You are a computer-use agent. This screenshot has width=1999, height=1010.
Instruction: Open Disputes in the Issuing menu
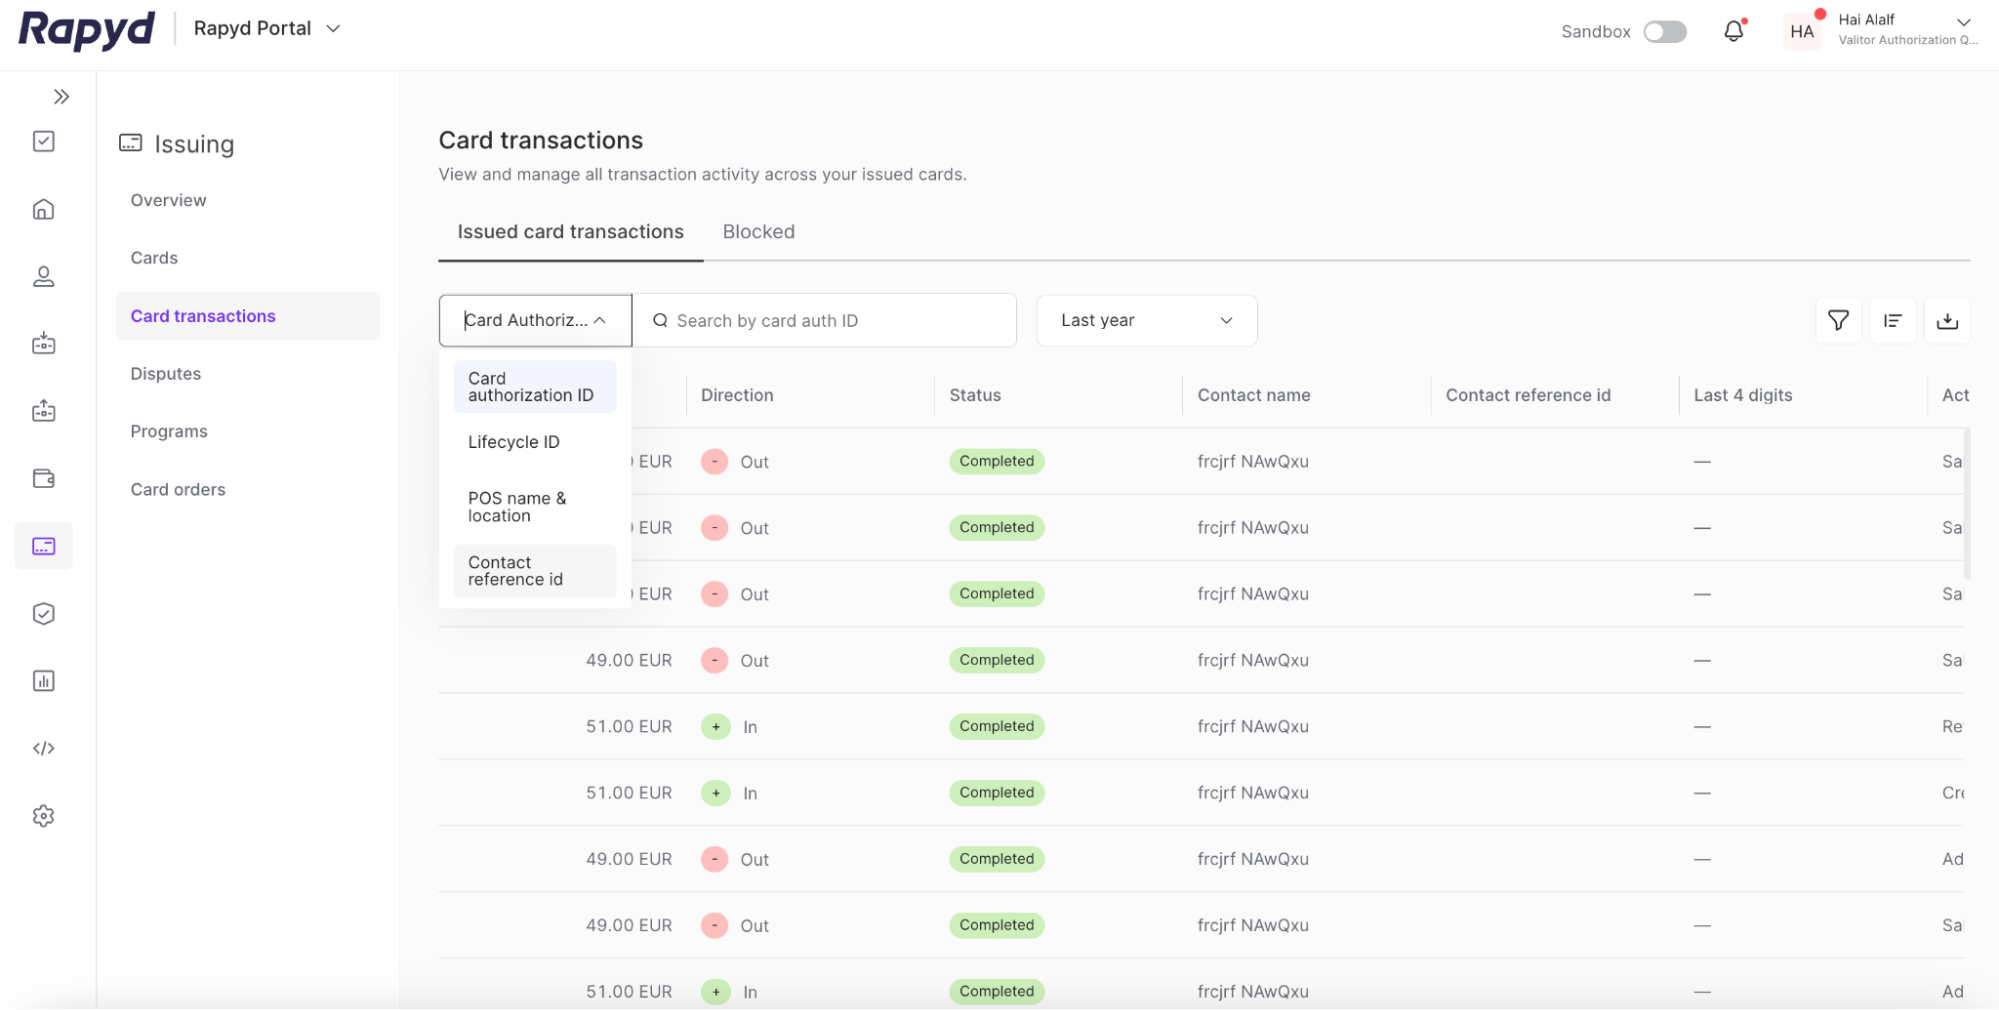[x=165, y=373]
